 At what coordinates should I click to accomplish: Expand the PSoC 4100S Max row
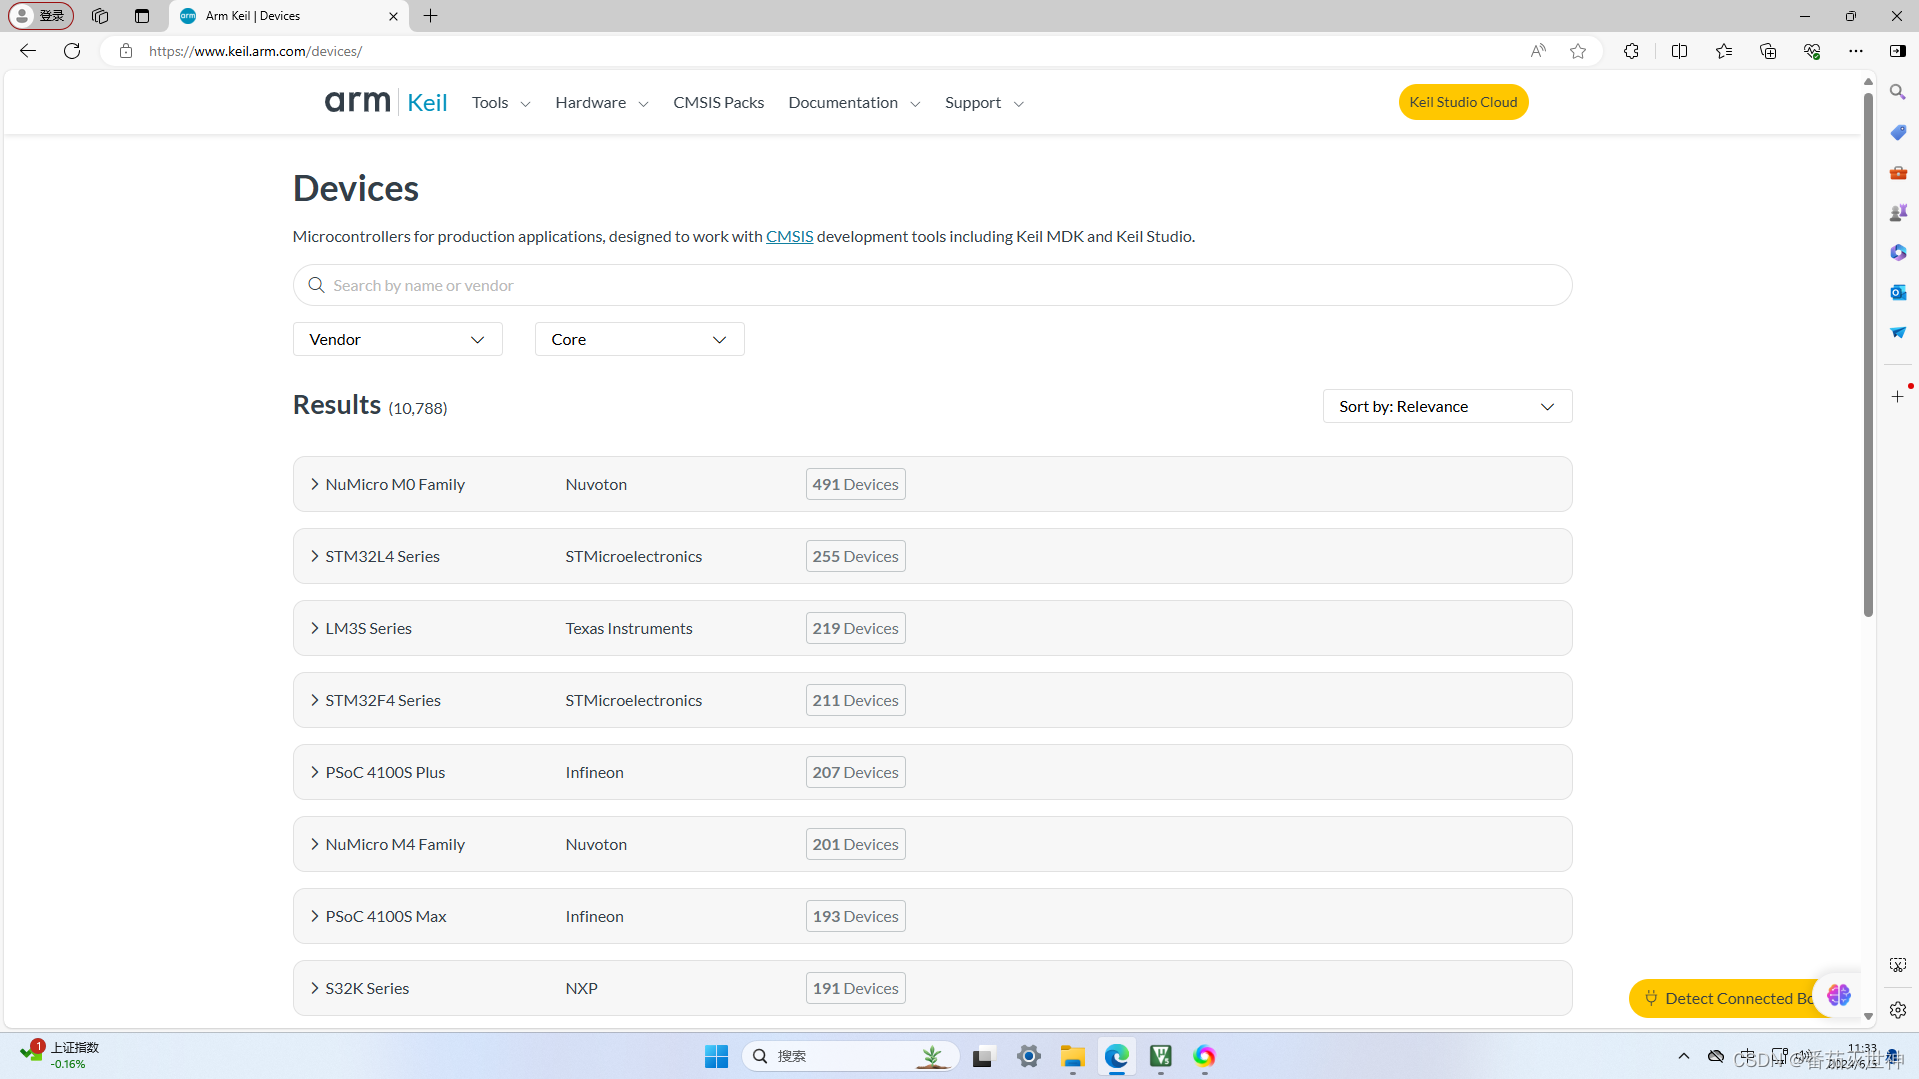click(932, 916)
